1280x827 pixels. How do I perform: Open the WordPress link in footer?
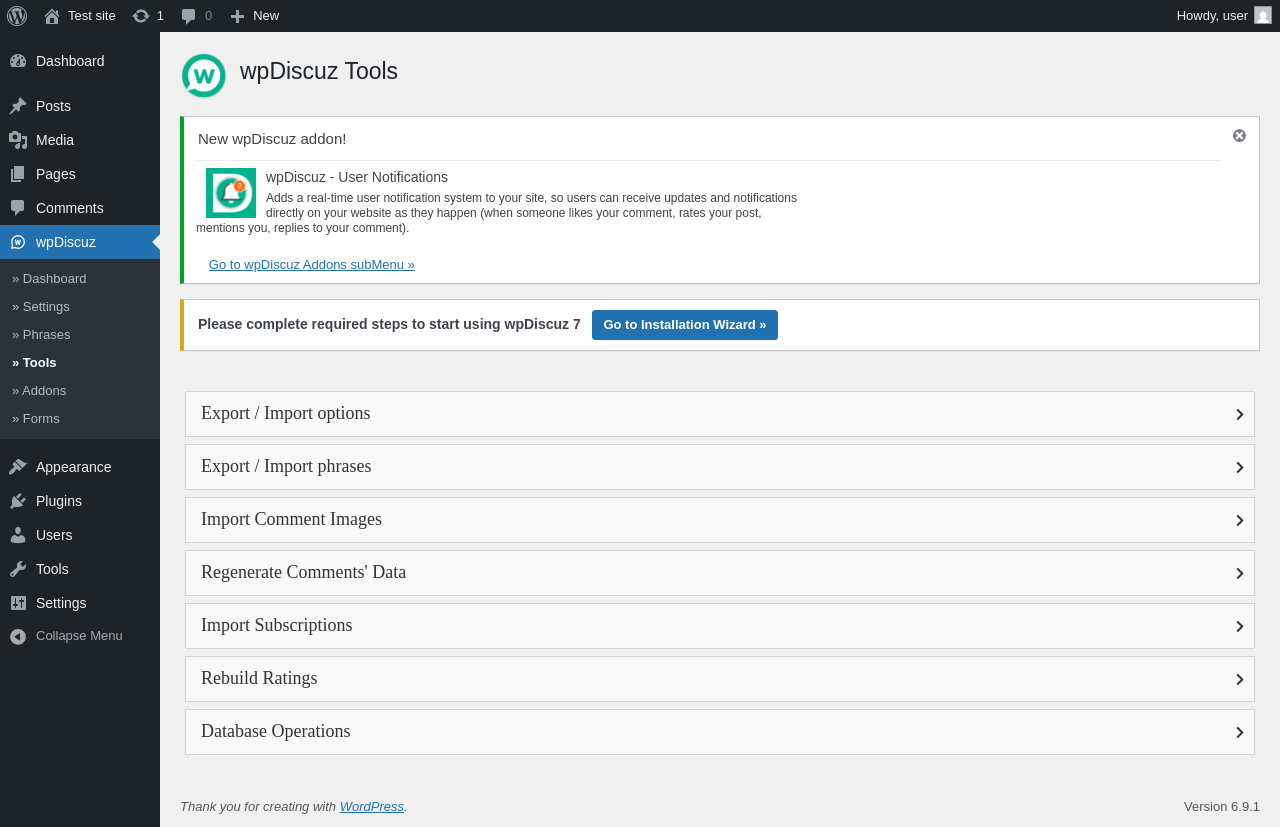(371, 807)
